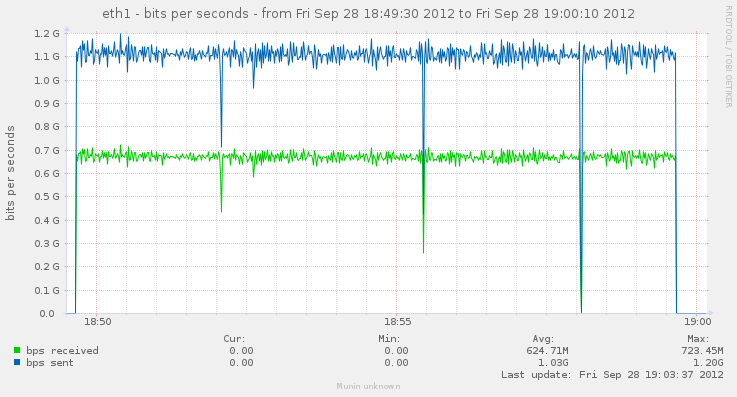This screenshot has width=737, height=397.
Task: Click the green bps received legend swatch
Action: tap(17, 350)
